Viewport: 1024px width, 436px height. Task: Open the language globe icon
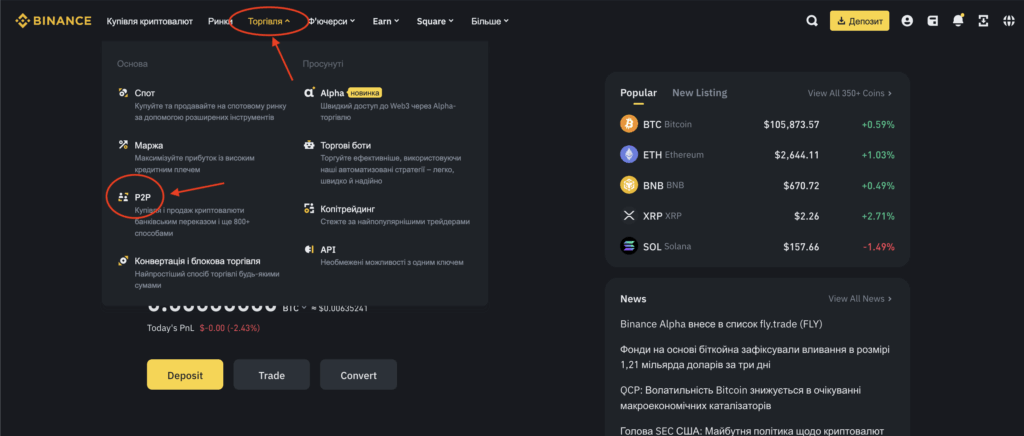tap(1007, 20)
